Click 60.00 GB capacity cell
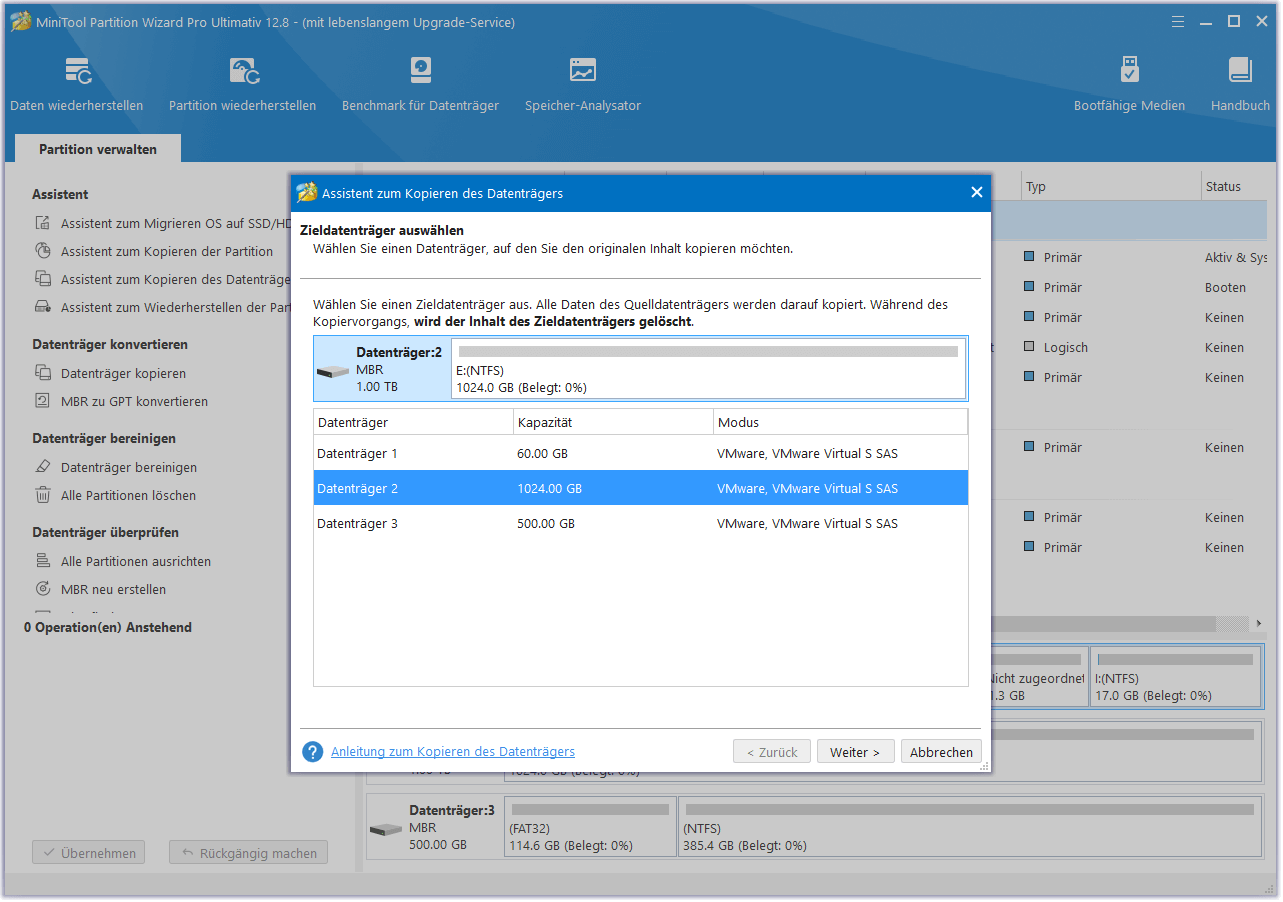1283x902 pixels. click(x=542, y=453)
